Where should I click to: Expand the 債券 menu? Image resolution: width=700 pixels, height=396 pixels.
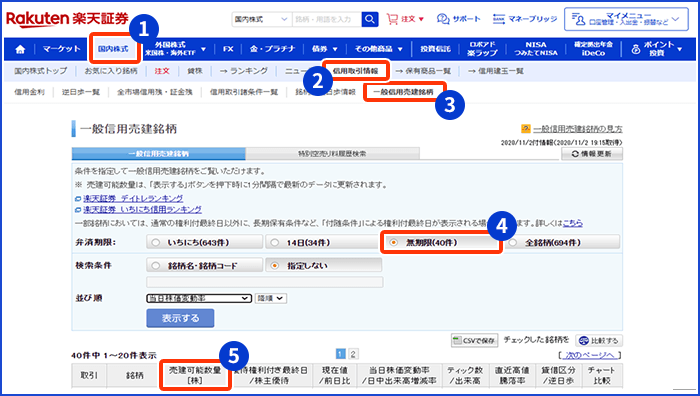coord(325,49)
